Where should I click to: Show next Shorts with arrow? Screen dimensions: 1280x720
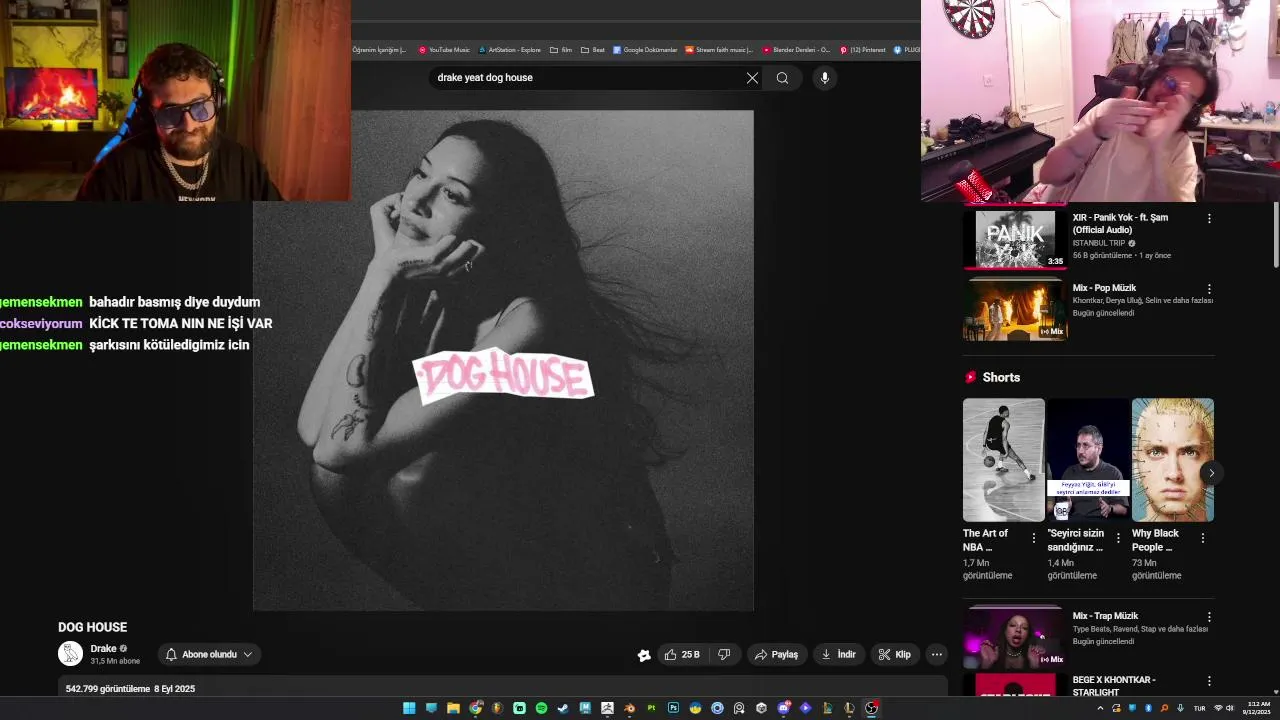(x=1211, y=473)
